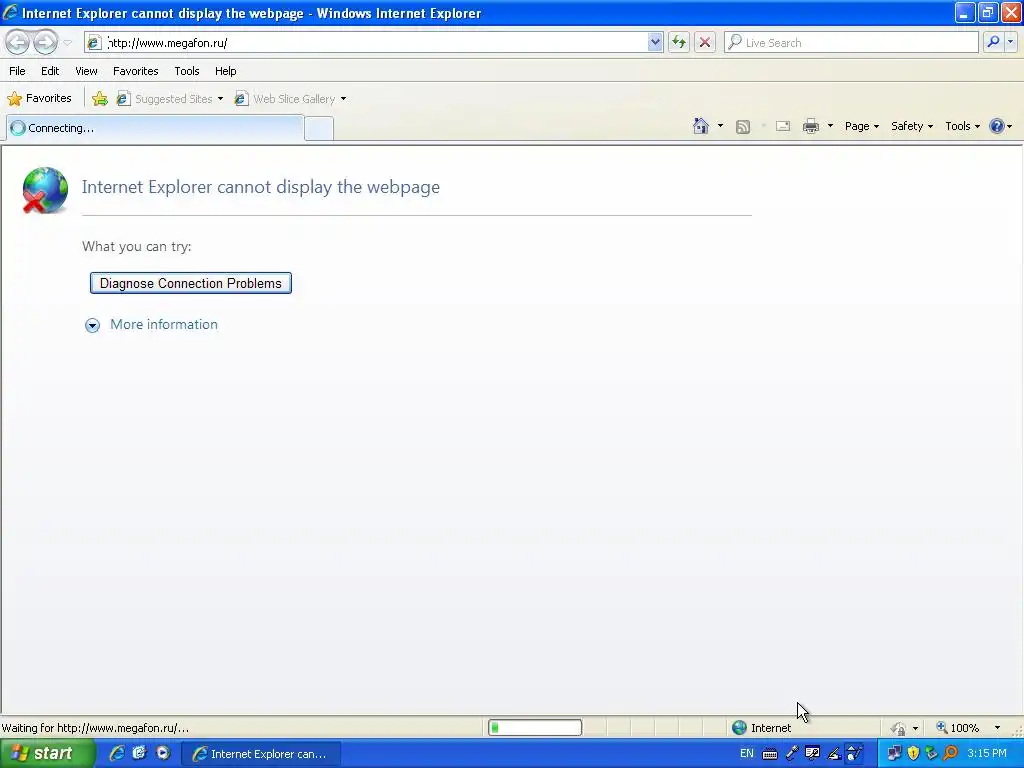
Task: Click the More information link text
Action: coord(164,325)
